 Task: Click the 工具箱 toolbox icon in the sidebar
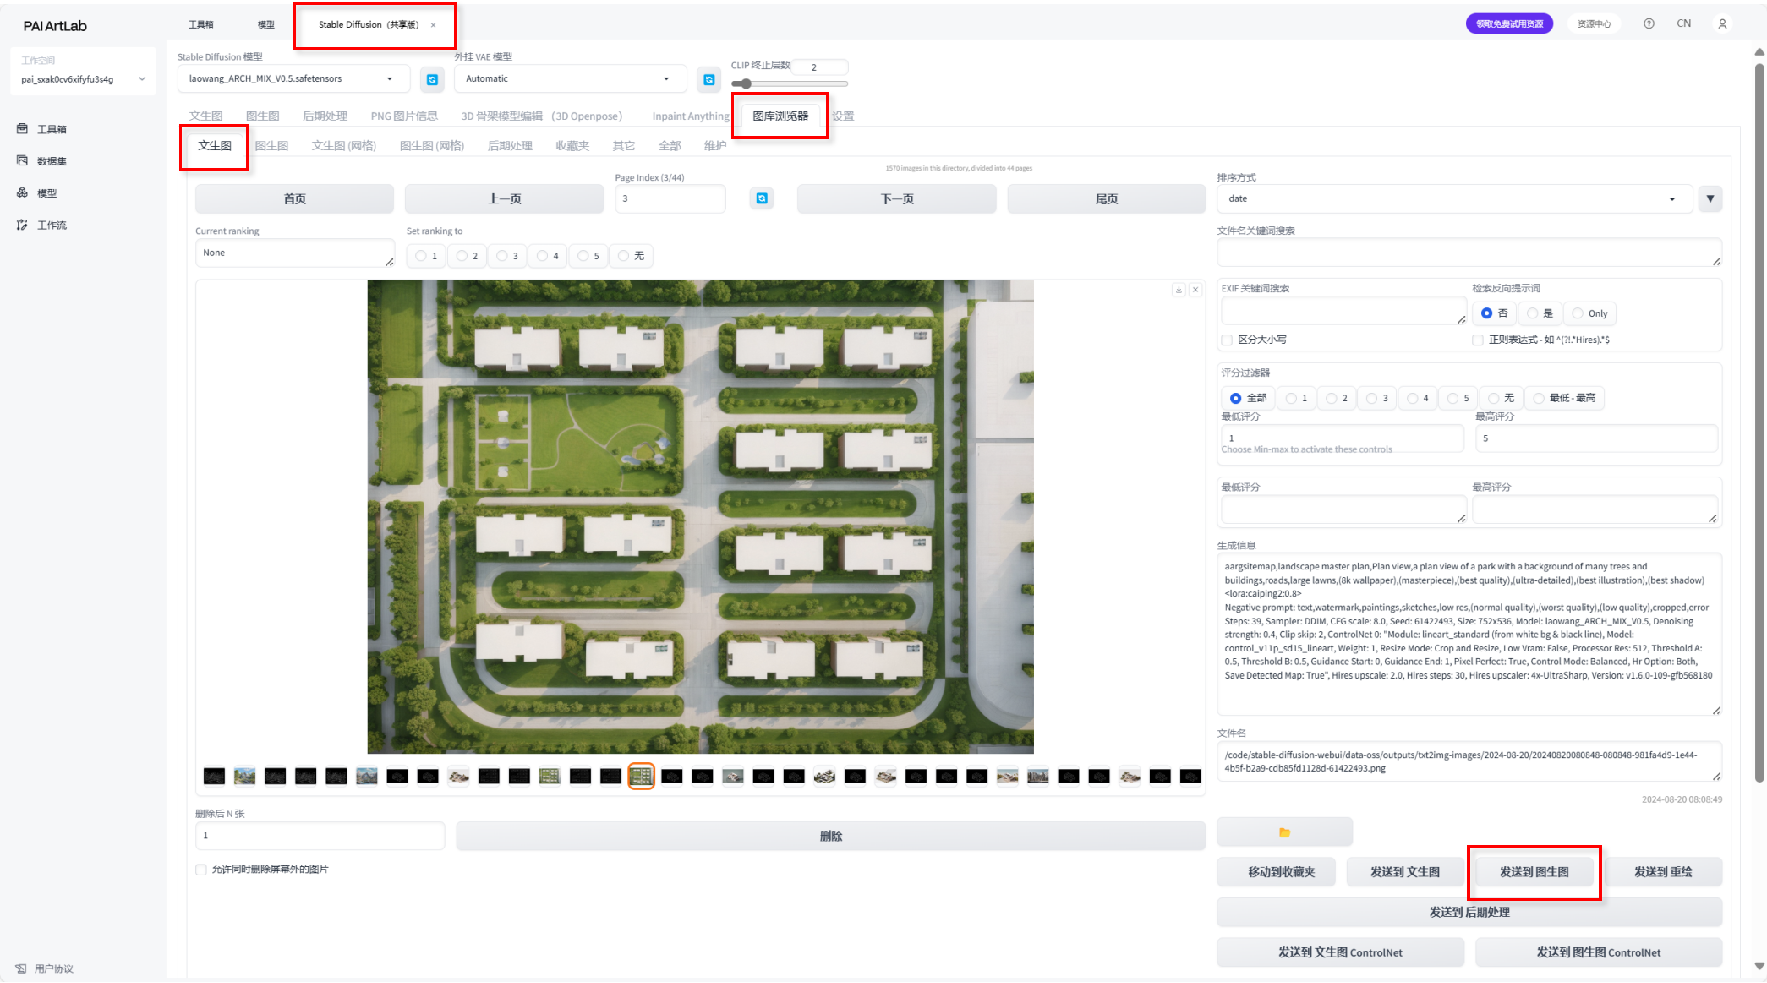coord(22,129)
